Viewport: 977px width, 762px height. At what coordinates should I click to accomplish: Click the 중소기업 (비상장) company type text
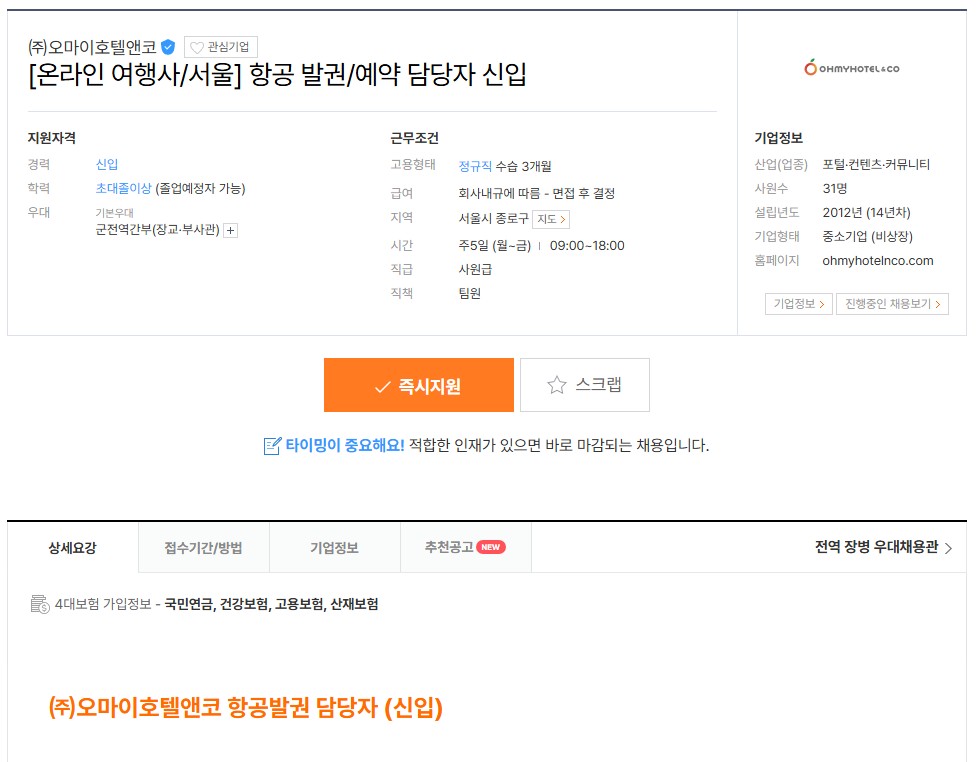tap(867, 237)
